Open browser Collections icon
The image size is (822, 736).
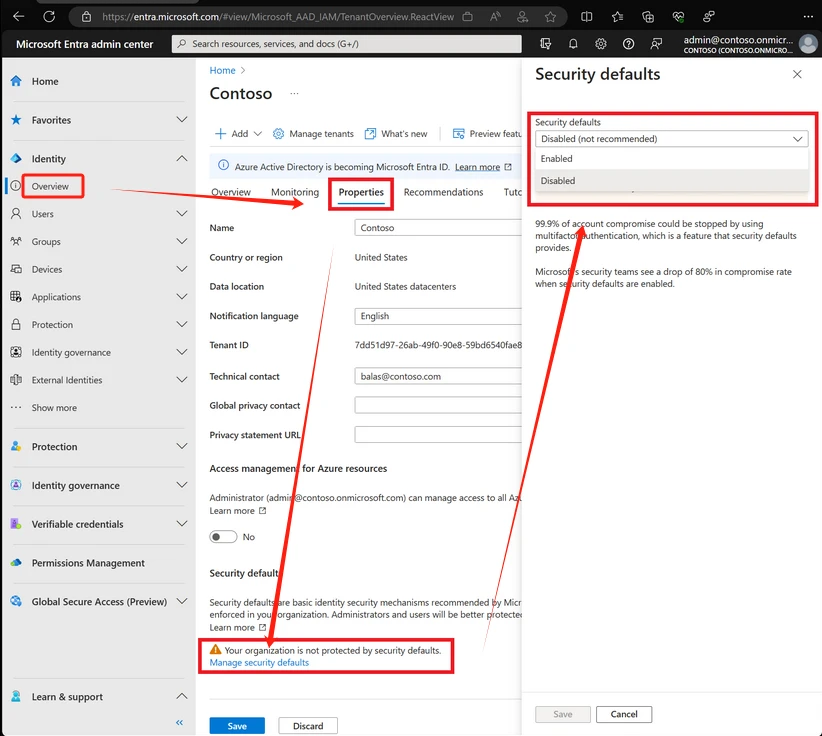pyautogui.click(x=648, y=17)
